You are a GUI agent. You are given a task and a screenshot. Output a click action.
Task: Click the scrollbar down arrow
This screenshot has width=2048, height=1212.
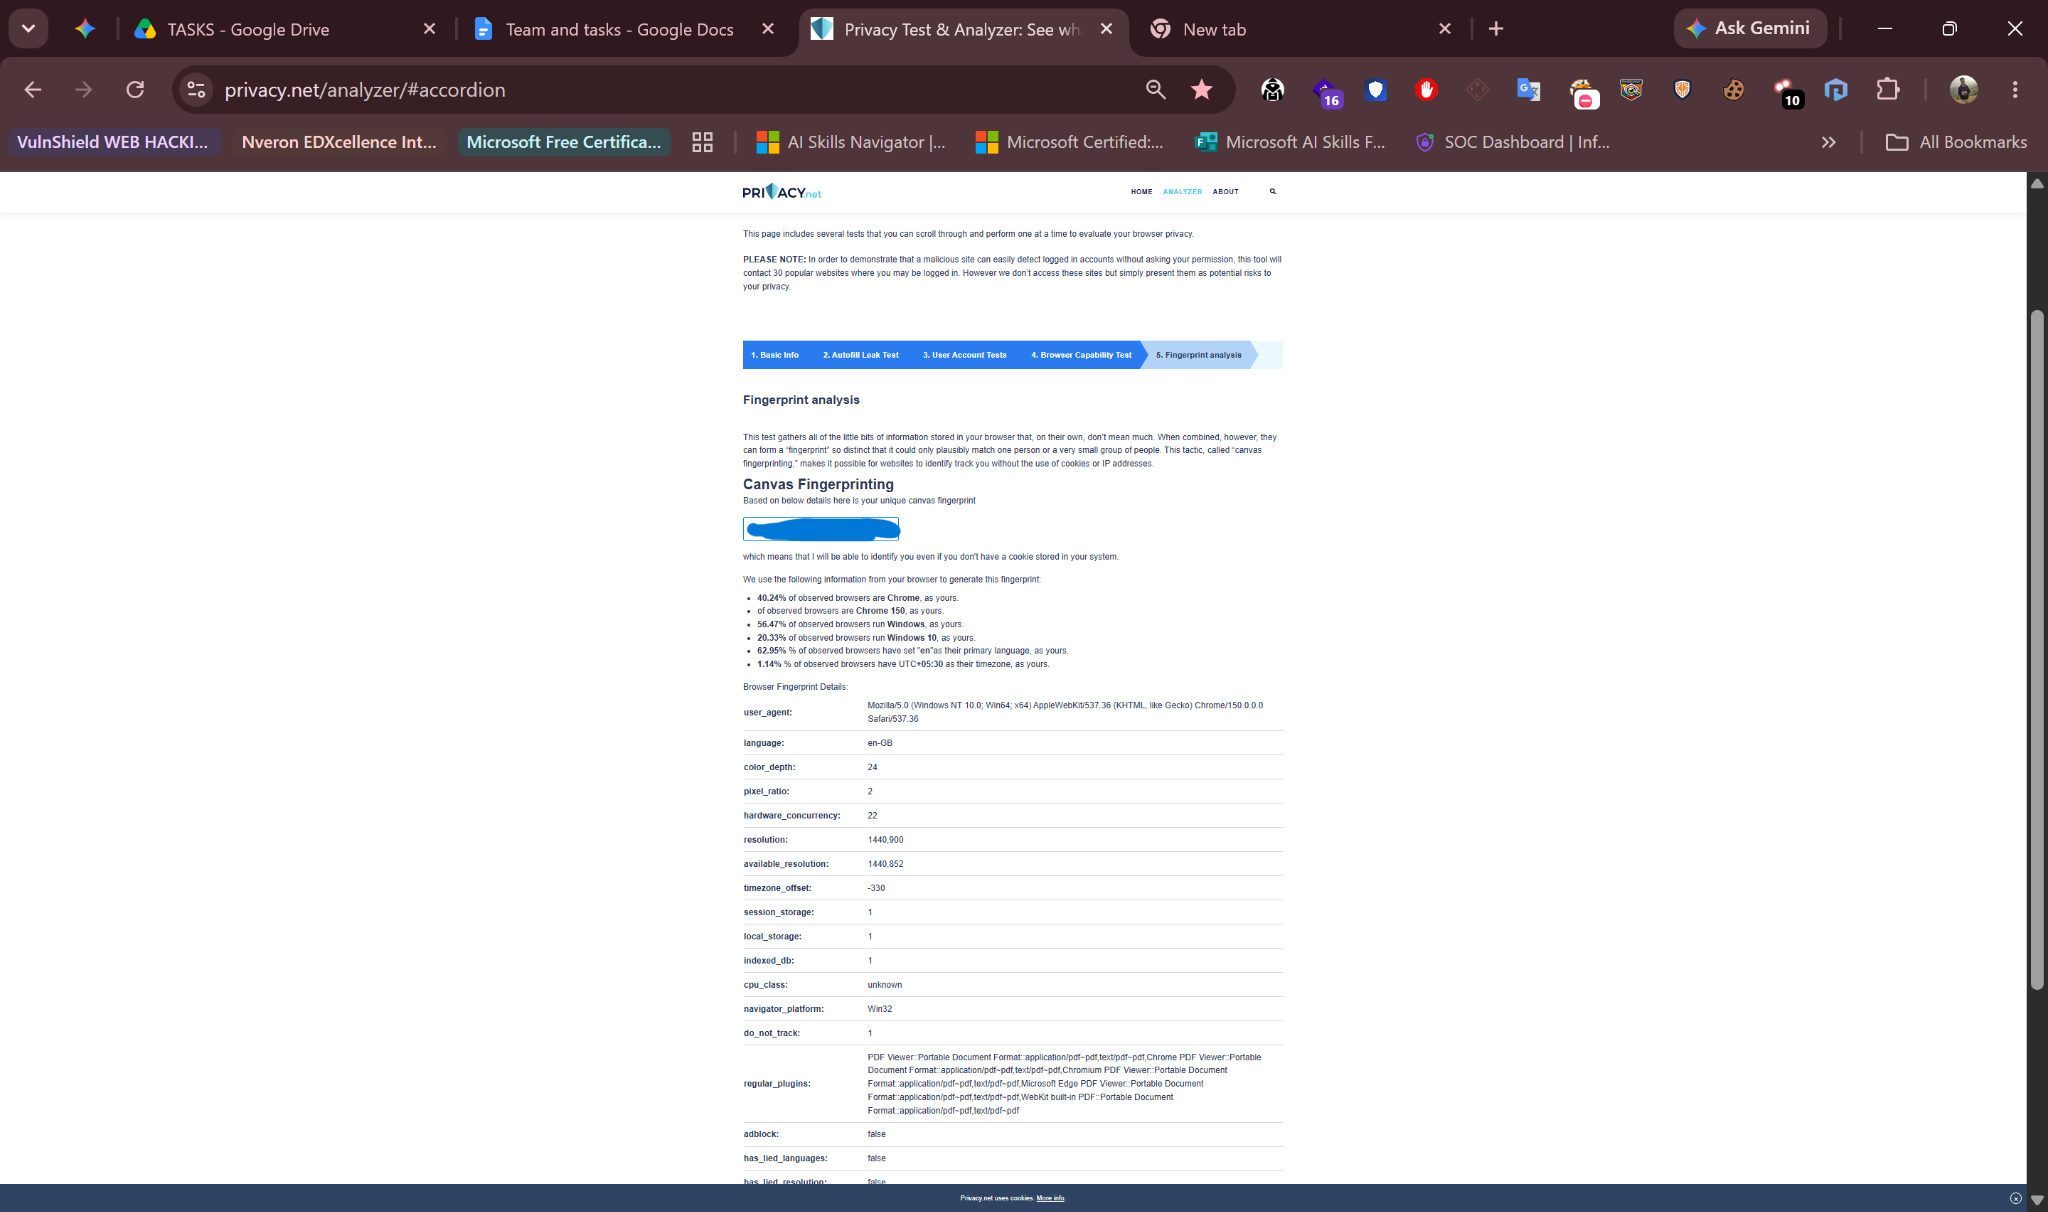pos(2037,1200)
